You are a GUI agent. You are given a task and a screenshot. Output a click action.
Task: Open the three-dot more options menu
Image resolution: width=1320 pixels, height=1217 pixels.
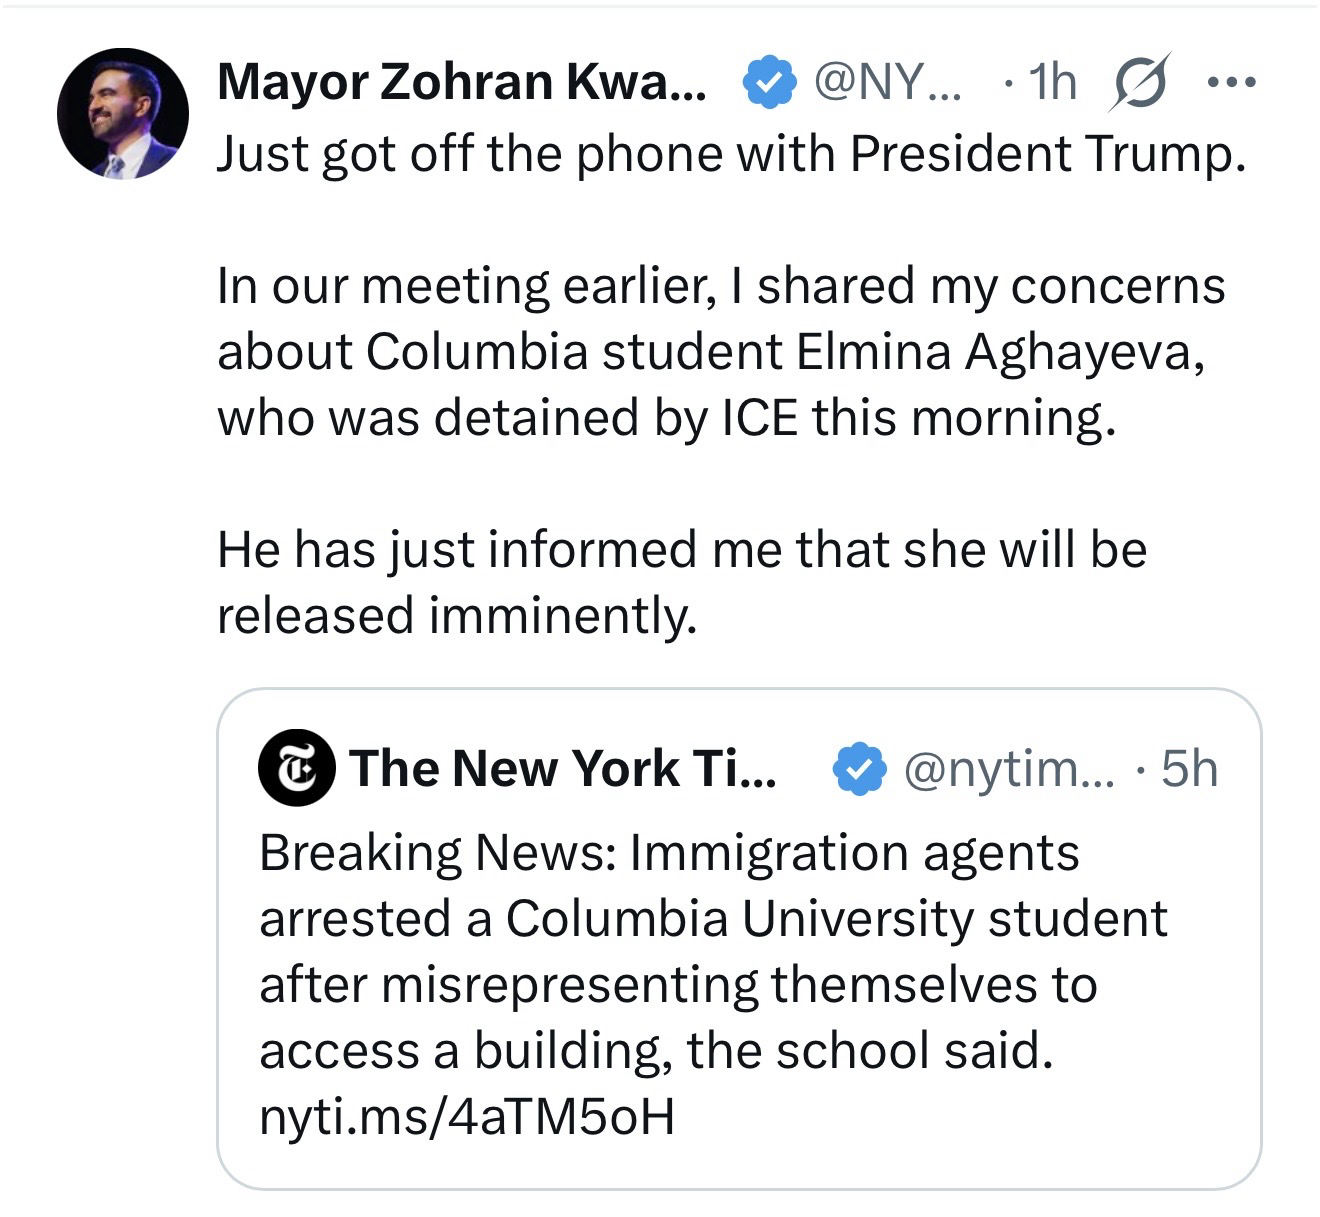coord(1231,82)
